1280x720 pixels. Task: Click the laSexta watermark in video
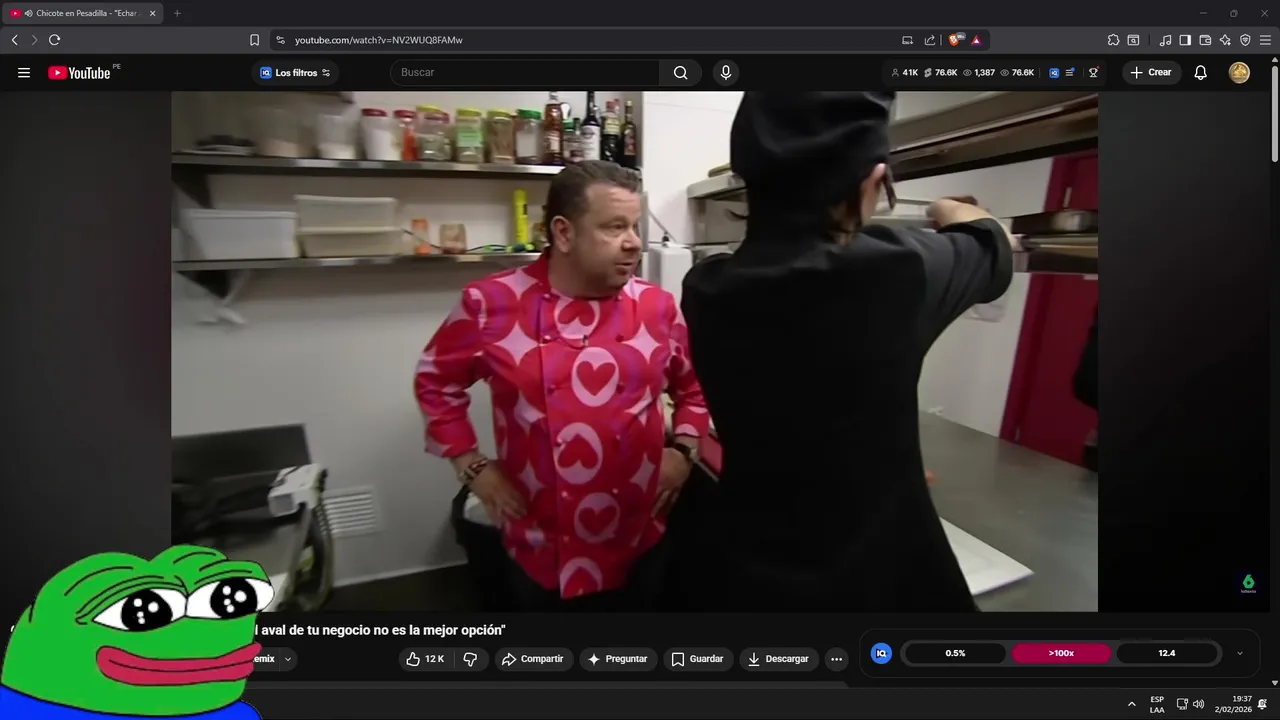click(1248, 584)
